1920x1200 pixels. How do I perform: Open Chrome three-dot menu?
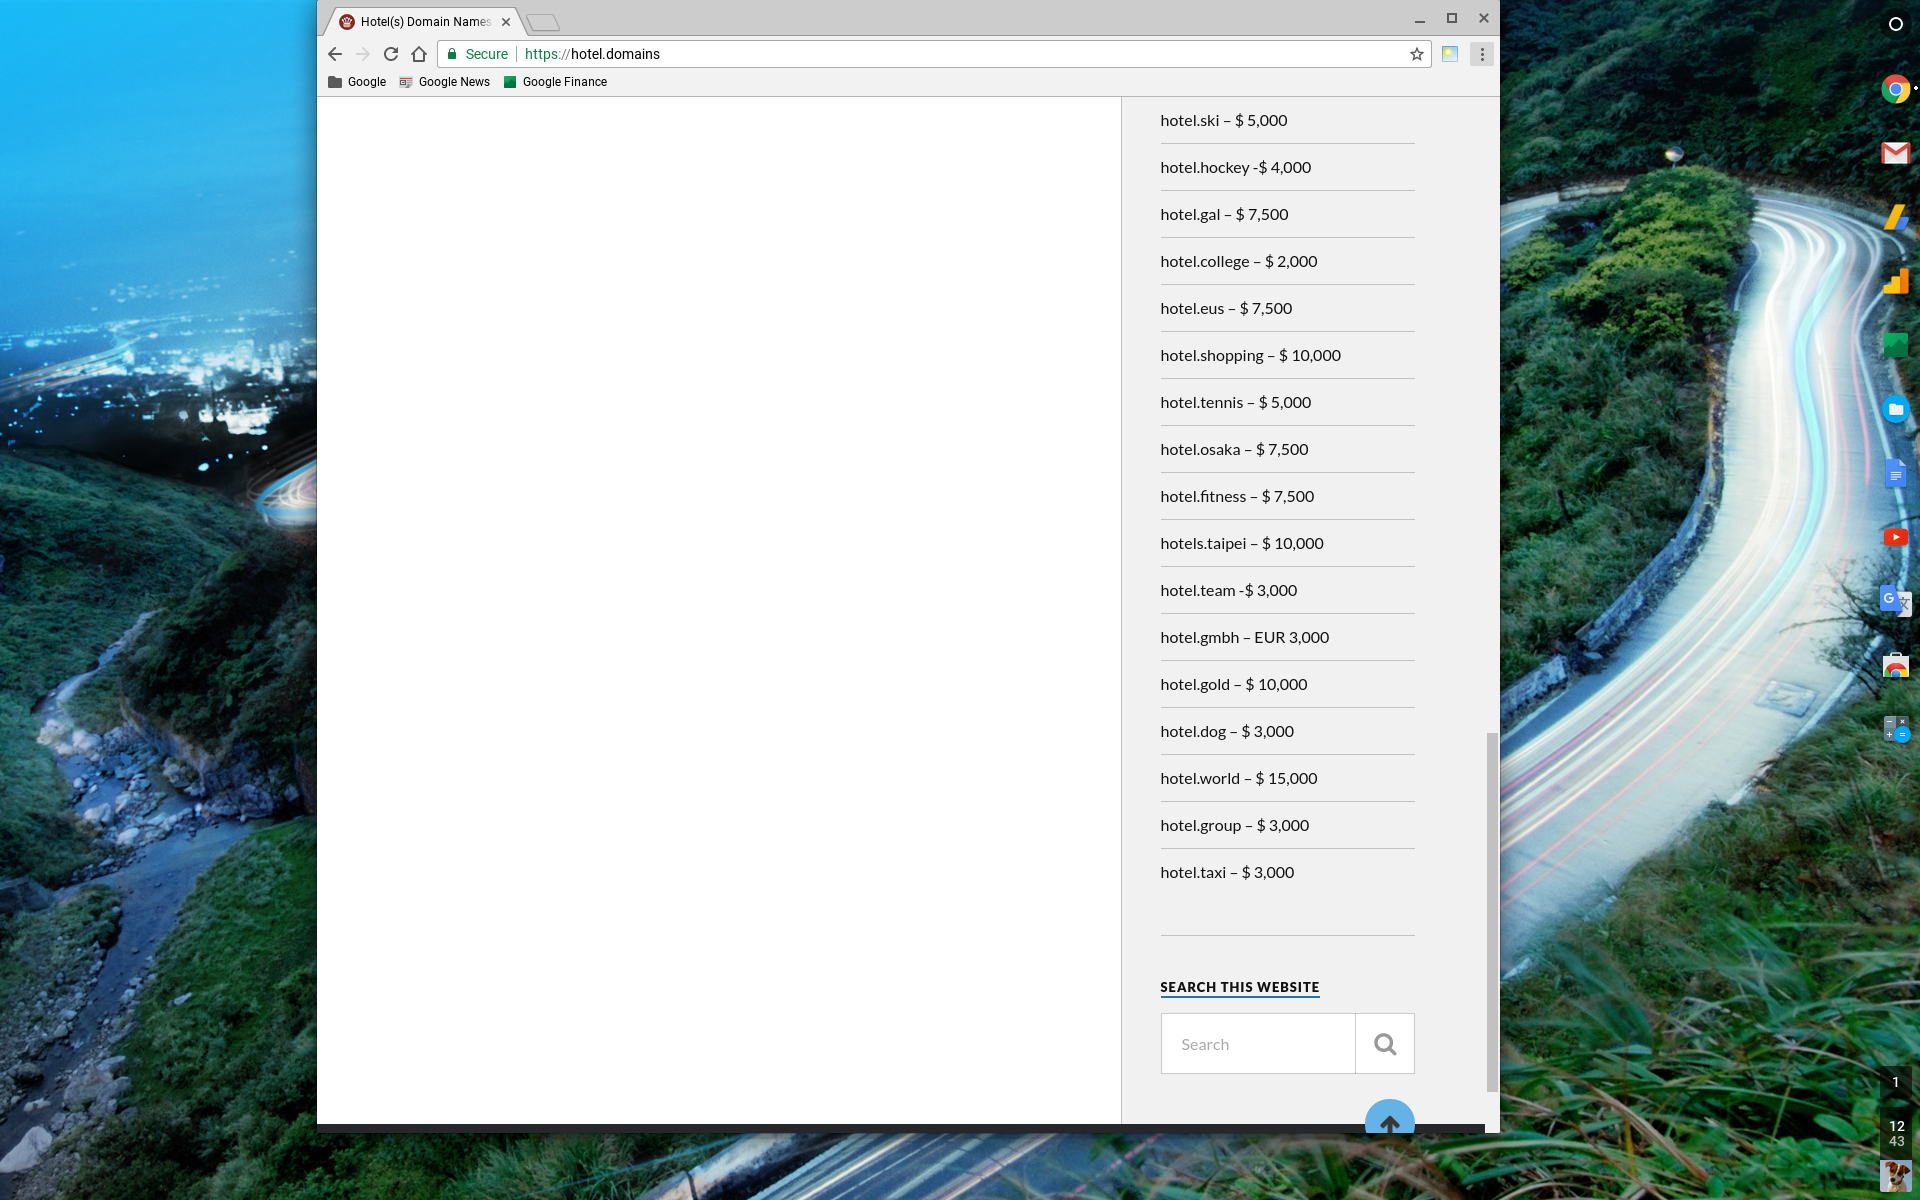click(x=1482, y=54)
